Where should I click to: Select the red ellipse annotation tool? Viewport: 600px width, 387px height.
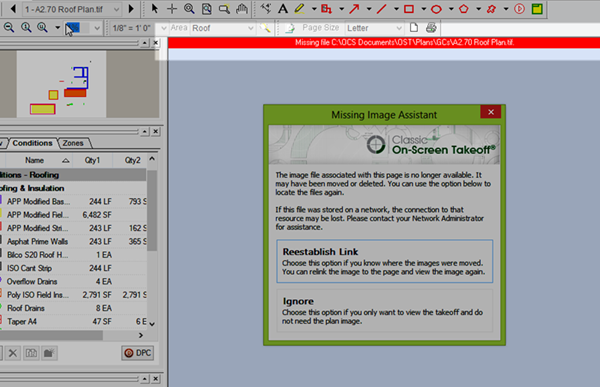click(x=436, y=8)
